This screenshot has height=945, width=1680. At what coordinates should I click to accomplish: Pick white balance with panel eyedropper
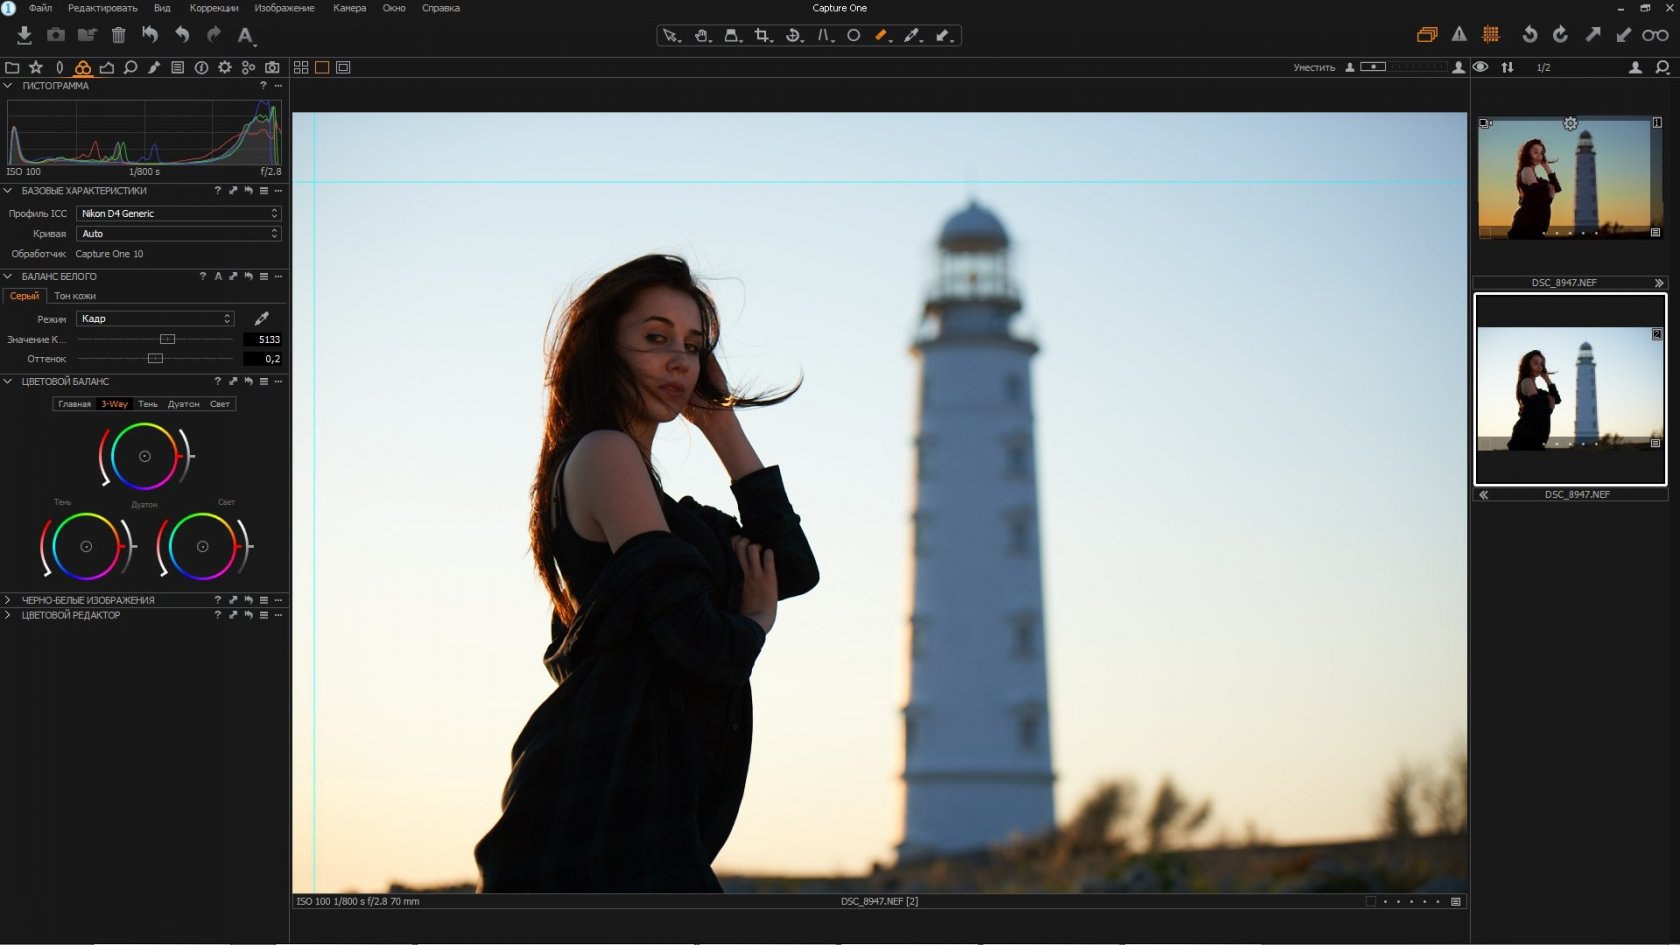(261, 319)
